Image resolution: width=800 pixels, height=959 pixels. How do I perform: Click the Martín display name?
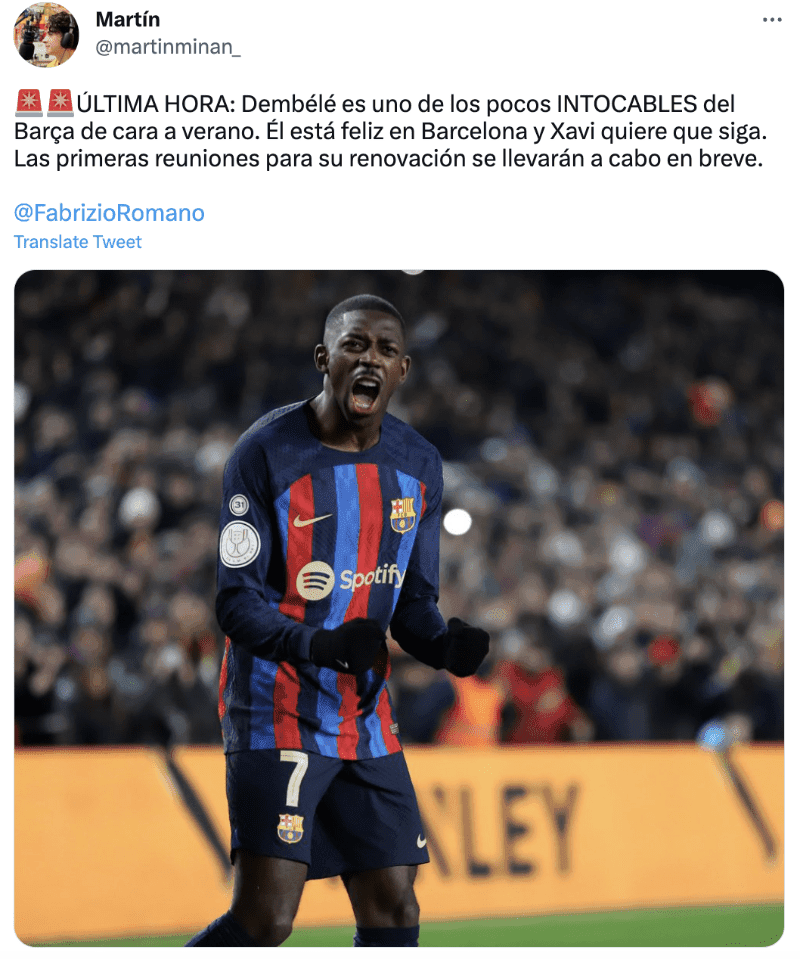[127, 20]
